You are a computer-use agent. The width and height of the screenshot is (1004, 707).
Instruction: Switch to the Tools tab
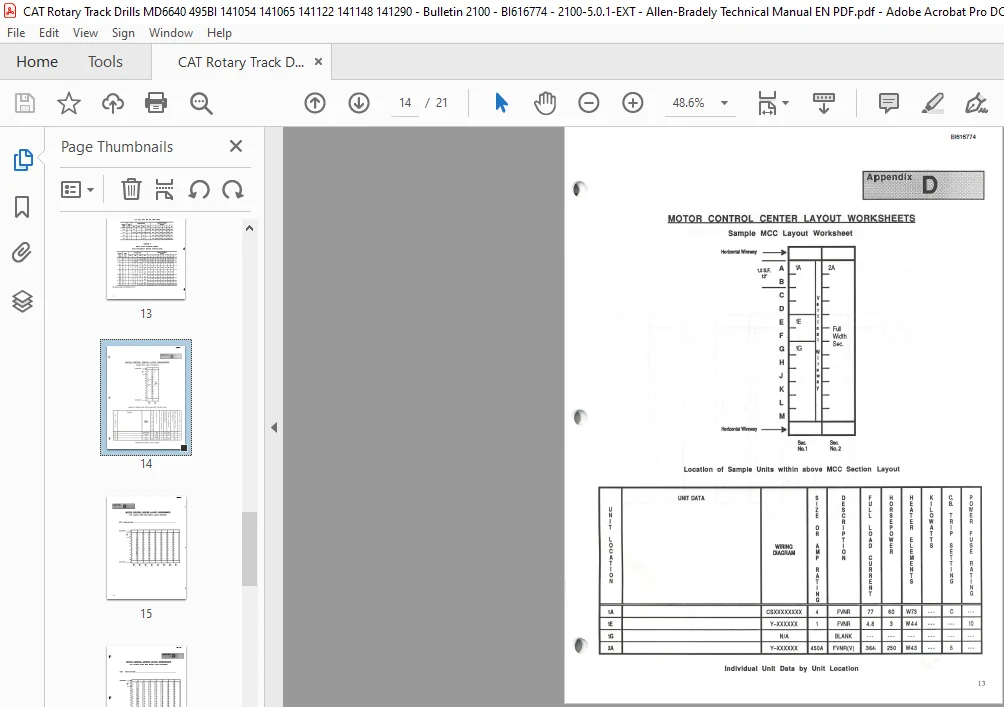click(105, 61)
